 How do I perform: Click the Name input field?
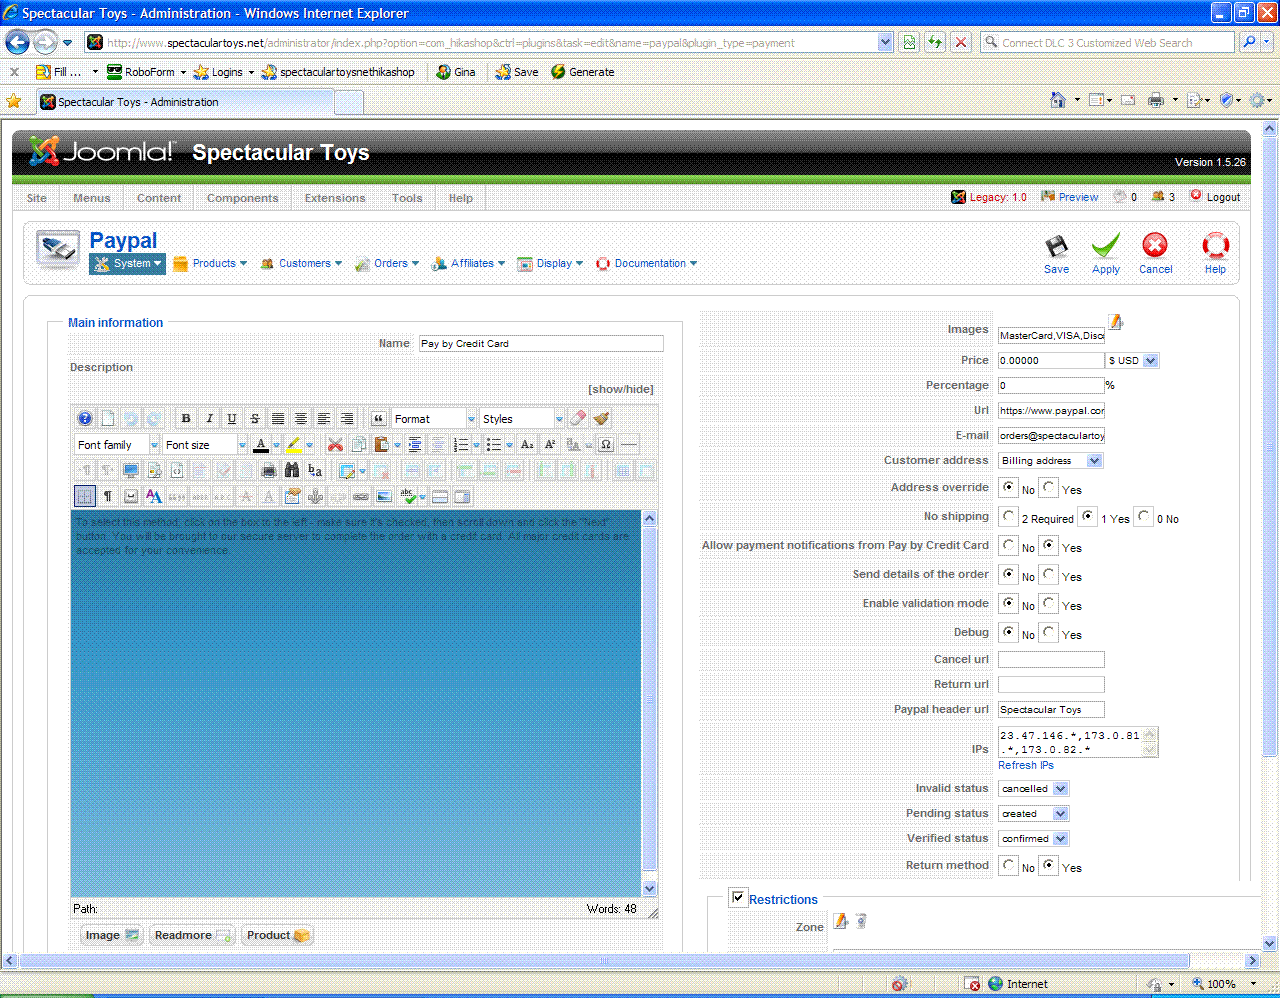click(x=541, y=343)
